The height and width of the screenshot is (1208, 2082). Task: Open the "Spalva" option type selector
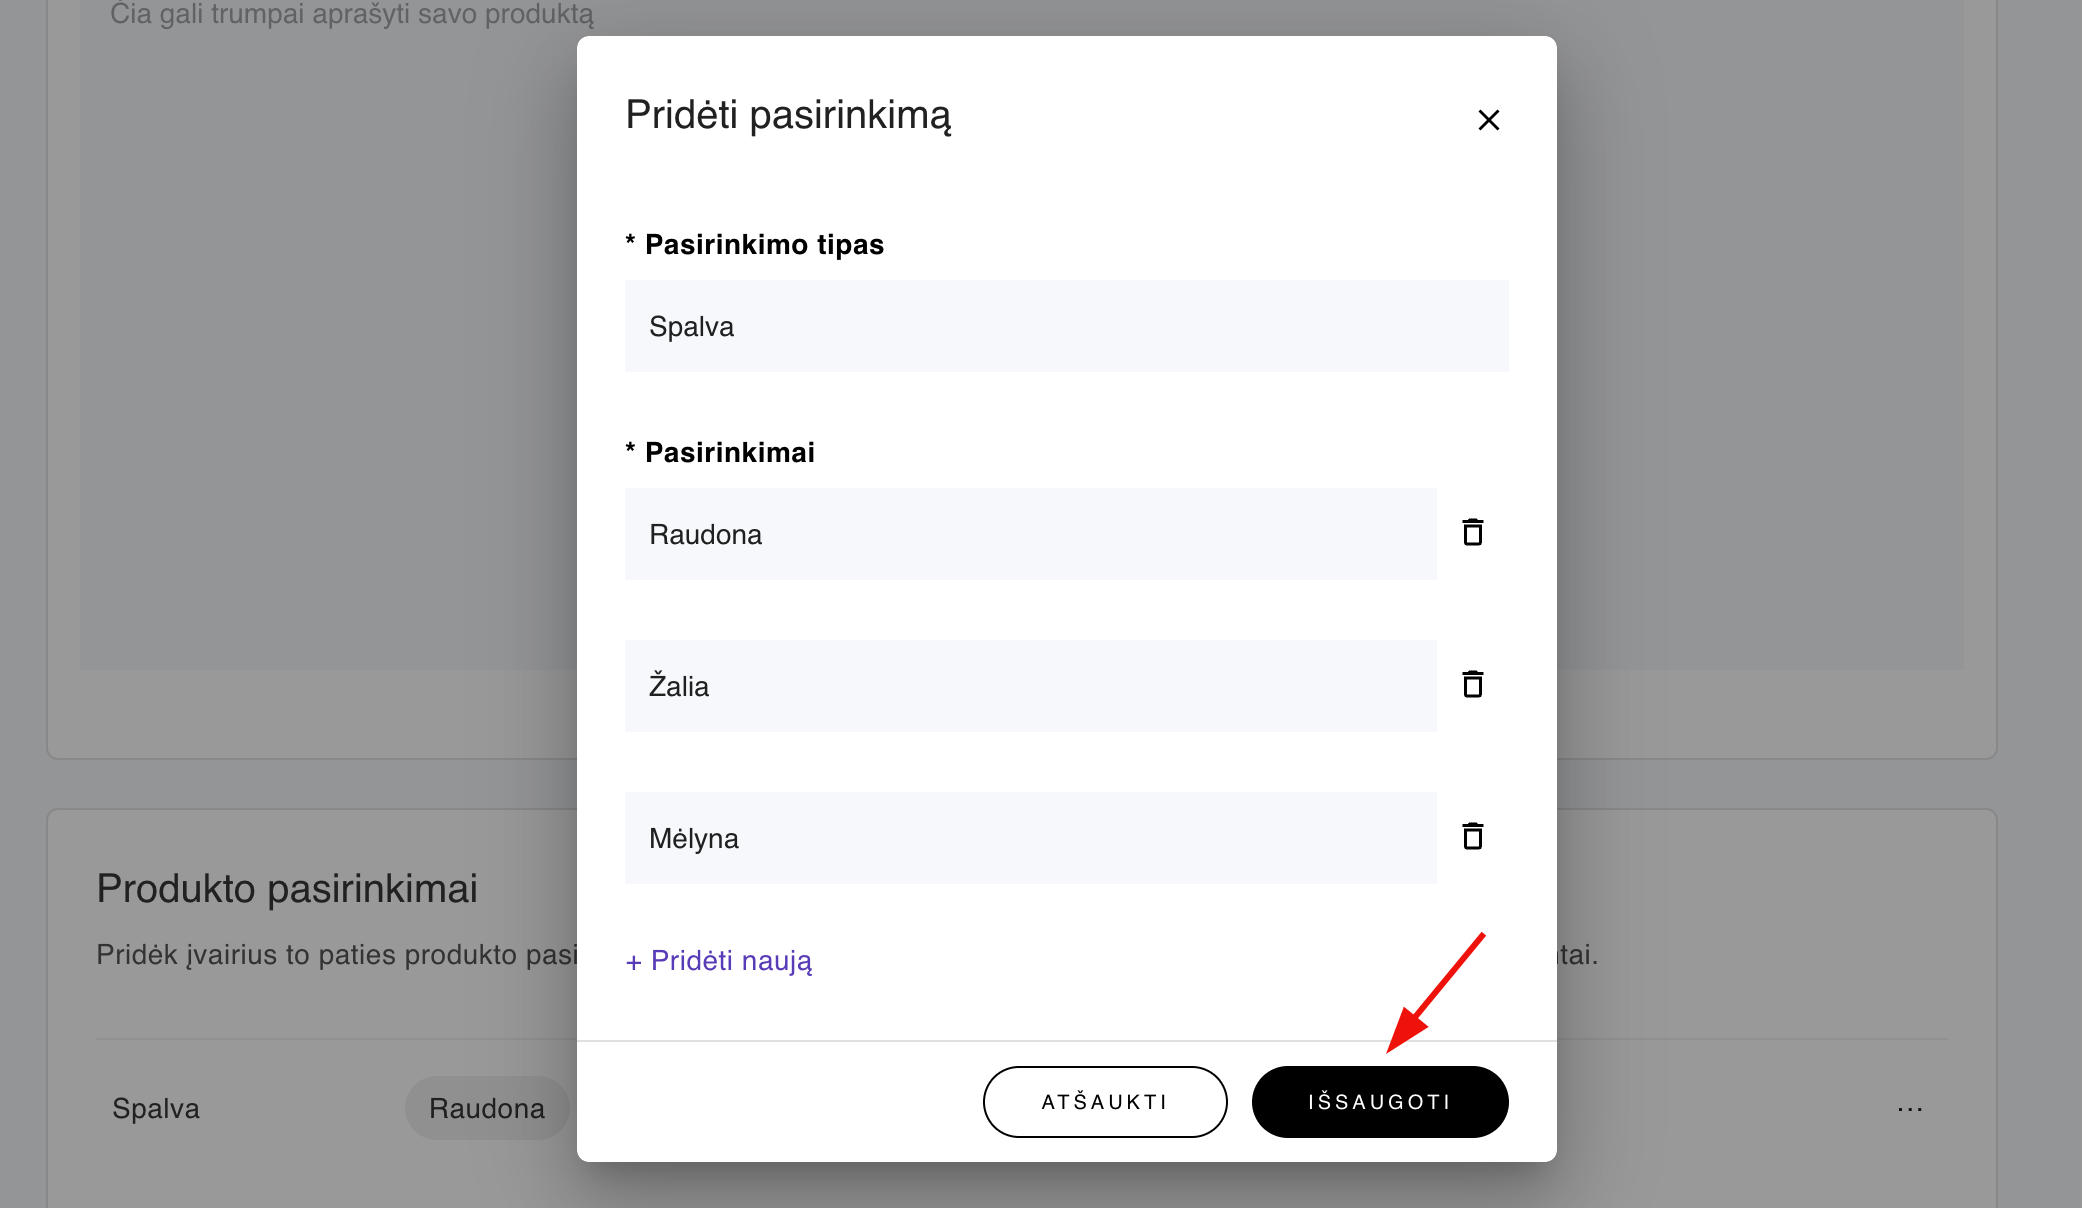tap(1066, 326)
